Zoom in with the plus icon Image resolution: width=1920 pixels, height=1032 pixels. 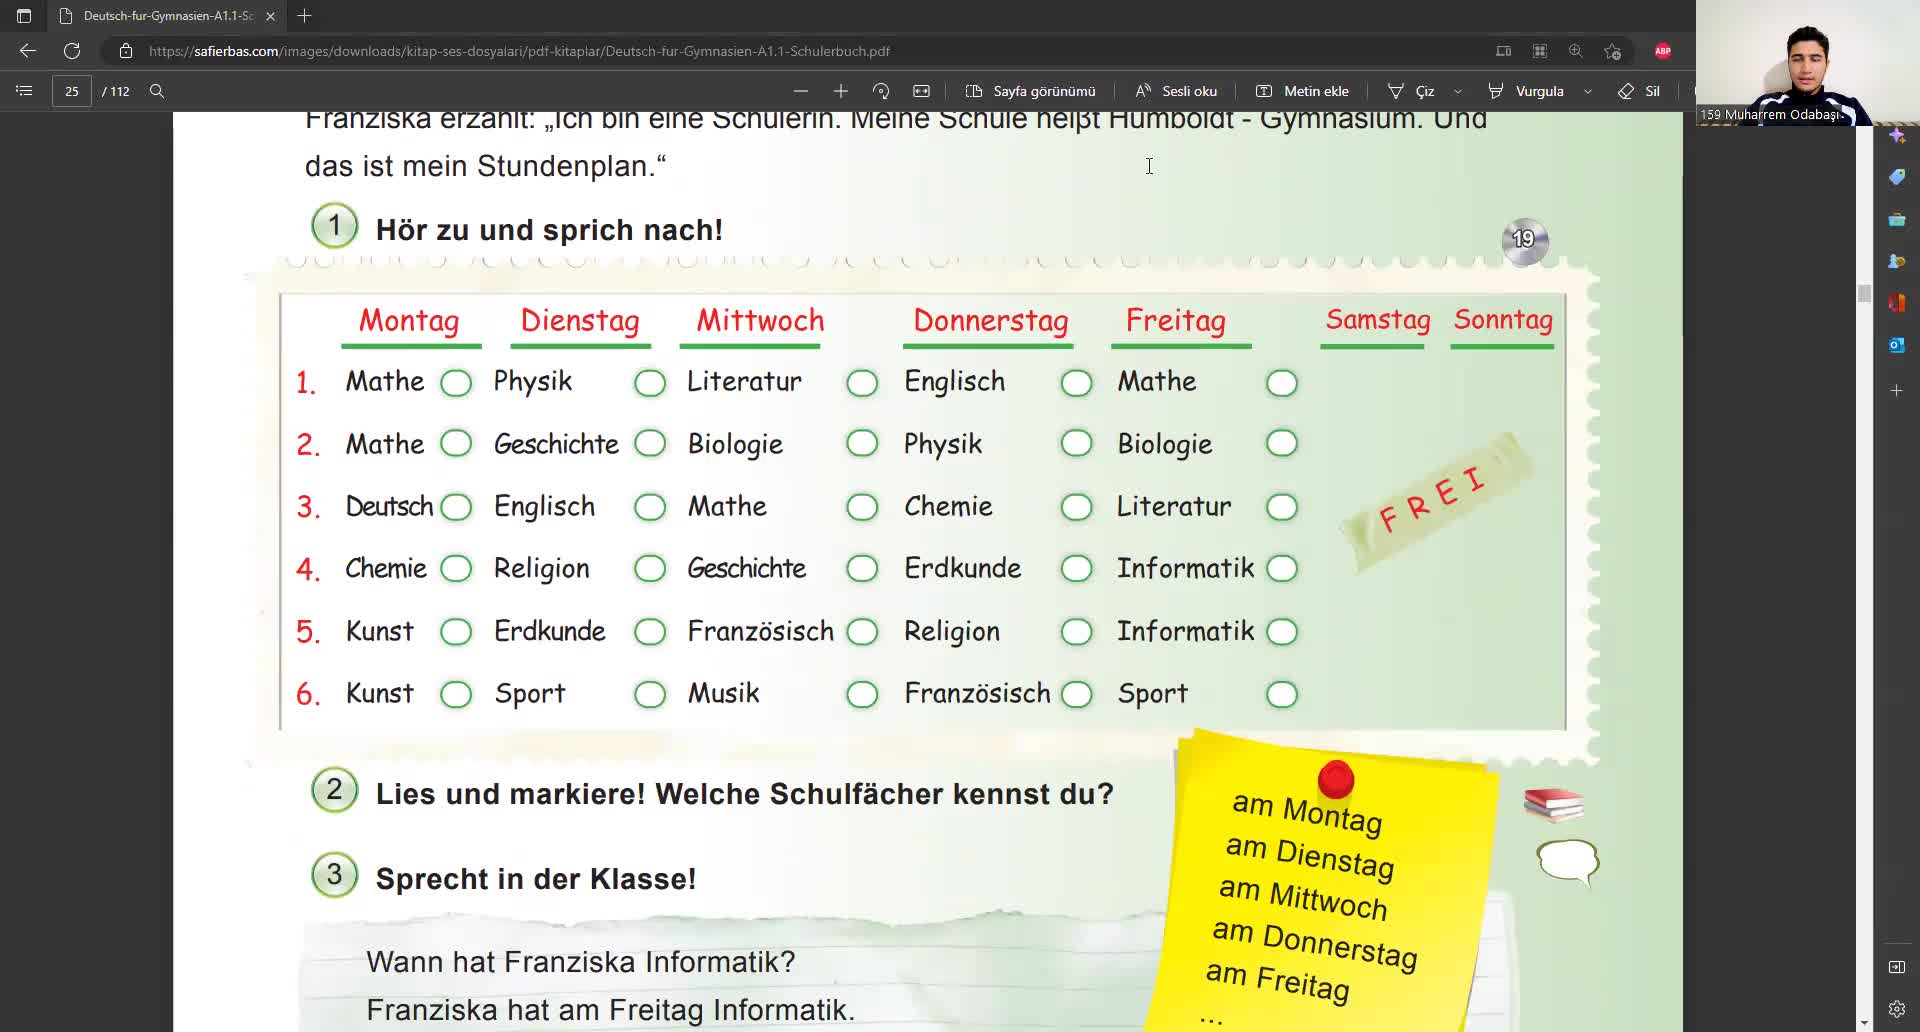point(840,91)
